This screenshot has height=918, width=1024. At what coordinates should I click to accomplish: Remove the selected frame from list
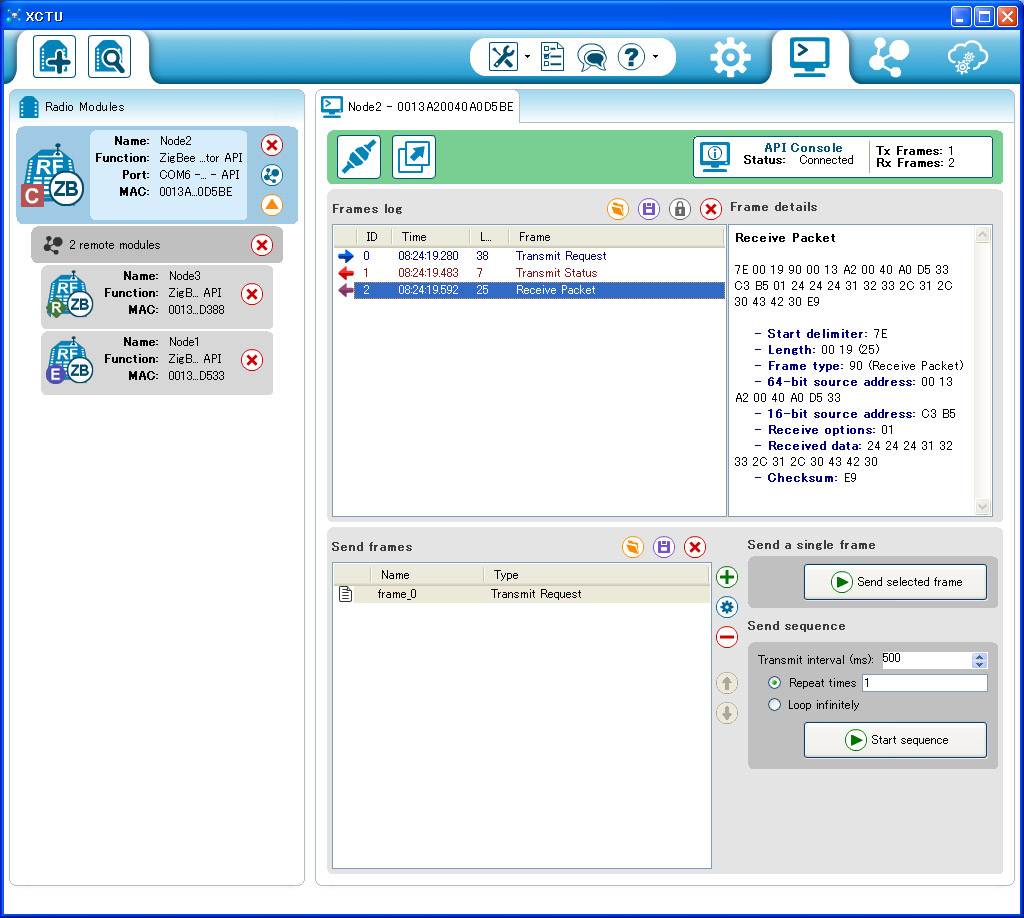727,637
